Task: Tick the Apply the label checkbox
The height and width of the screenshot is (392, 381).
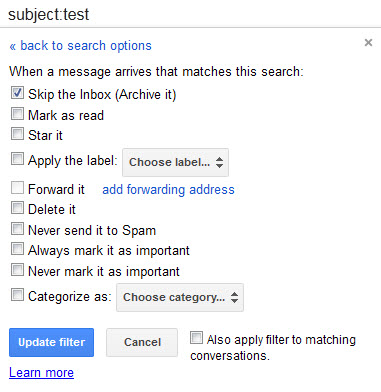Action: [x=17, y=159]
